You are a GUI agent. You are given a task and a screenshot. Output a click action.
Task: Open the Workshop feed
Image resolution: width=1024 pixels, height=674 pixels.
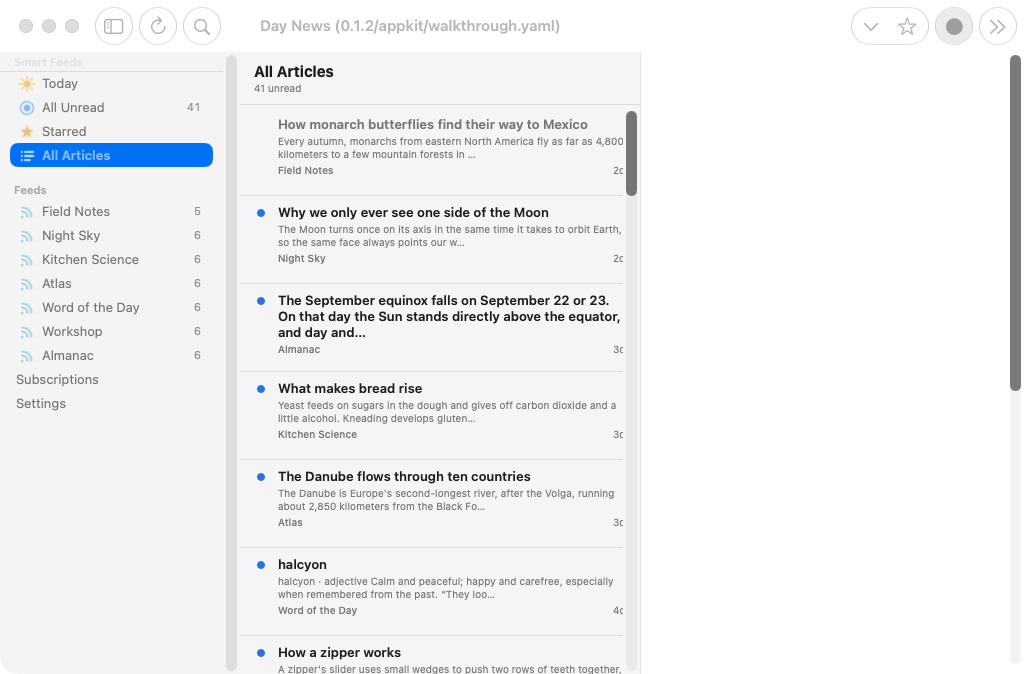tap(112, 332)
